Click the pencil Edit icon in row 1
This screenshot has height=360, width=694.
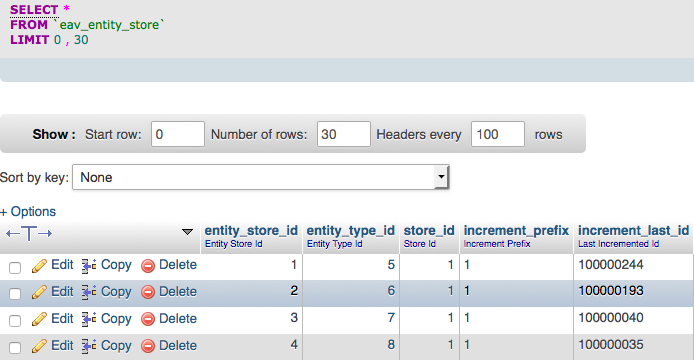point(39,266)
